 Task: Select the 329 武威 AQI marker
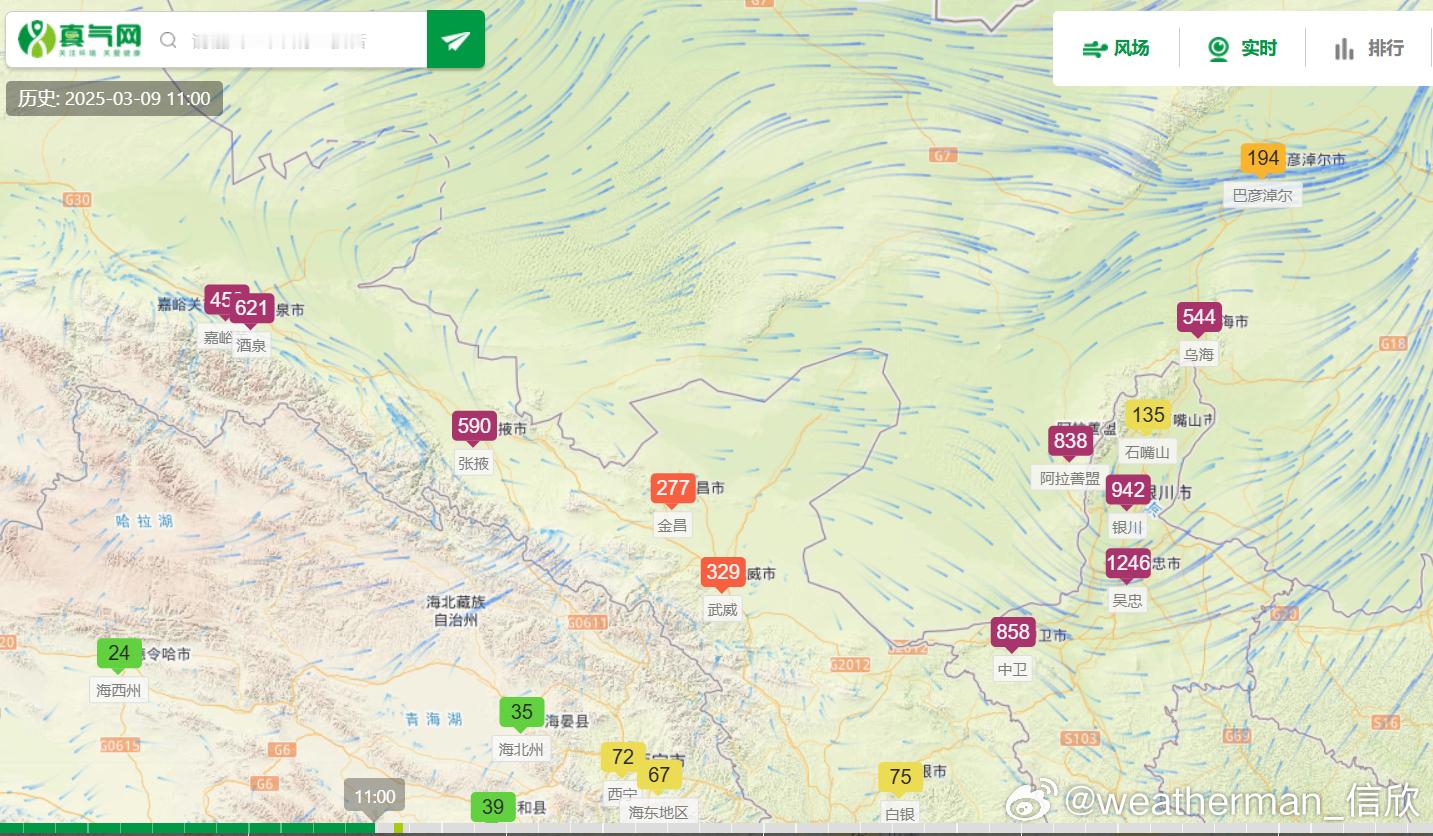point(721,574)
